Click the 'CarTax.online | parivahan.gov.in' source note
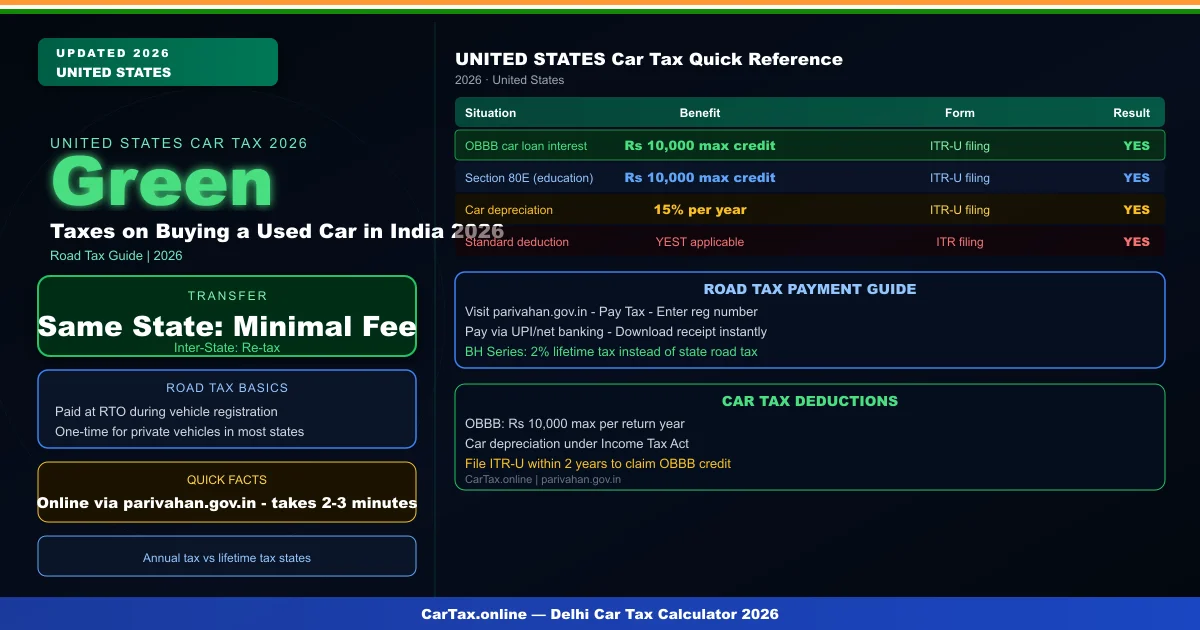The image size is (1200, 630). tap(543, 480)
